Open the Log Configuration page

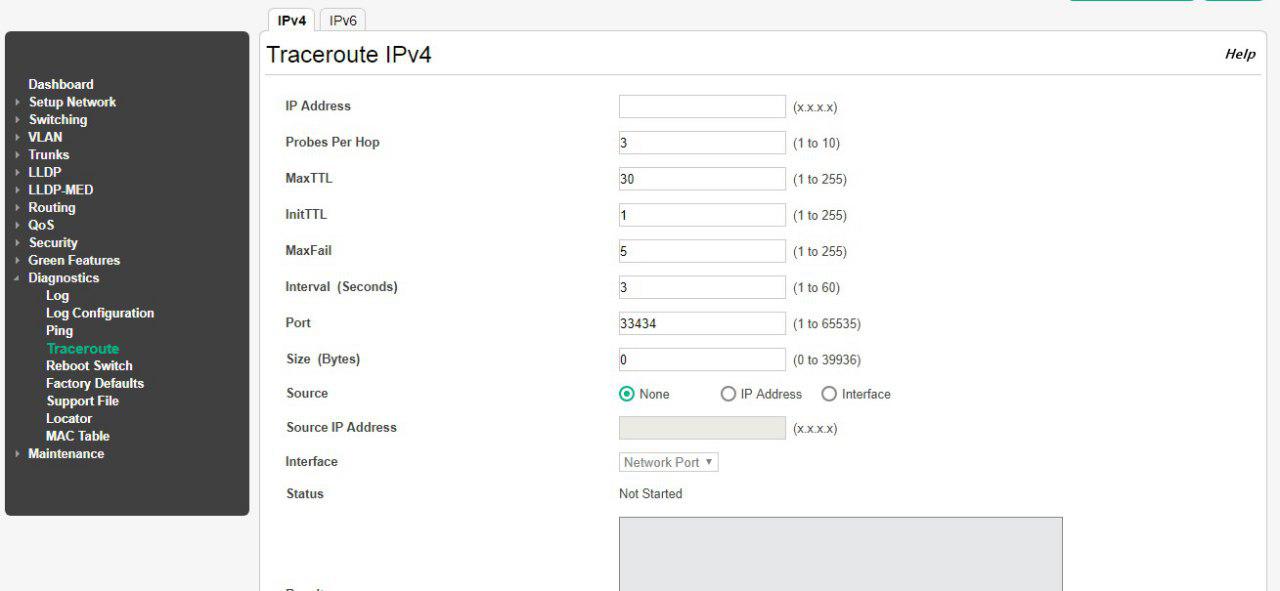click(100, 313)
